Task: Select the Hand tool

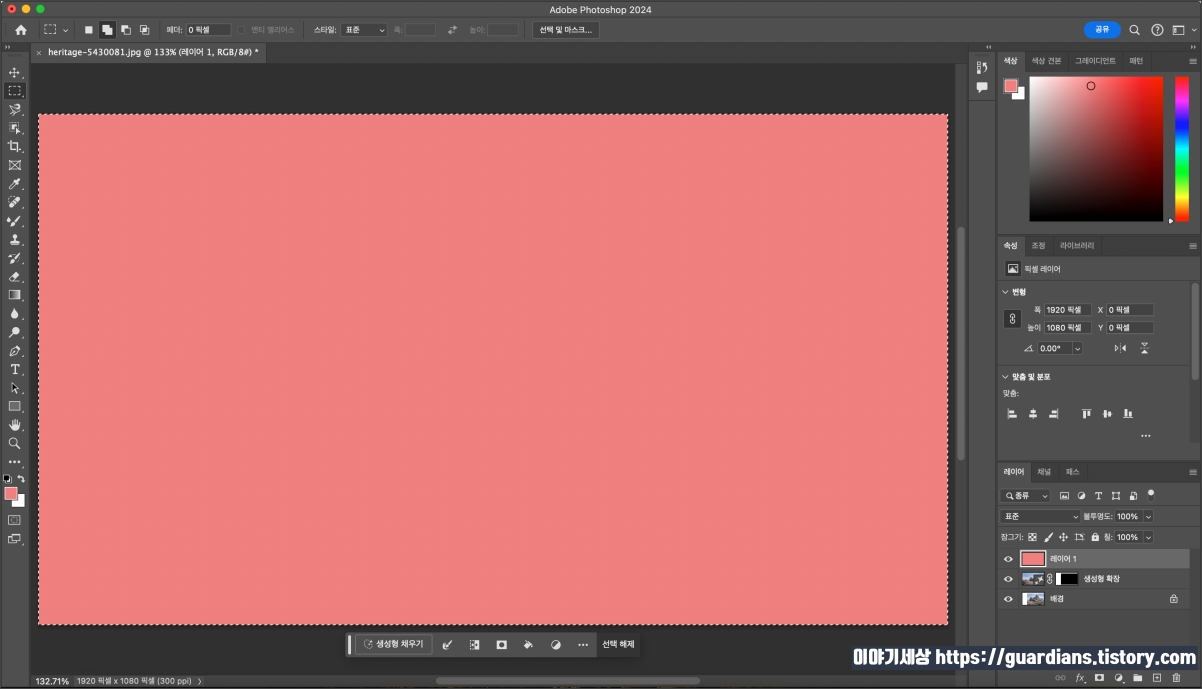Action: tap(14, 425)
